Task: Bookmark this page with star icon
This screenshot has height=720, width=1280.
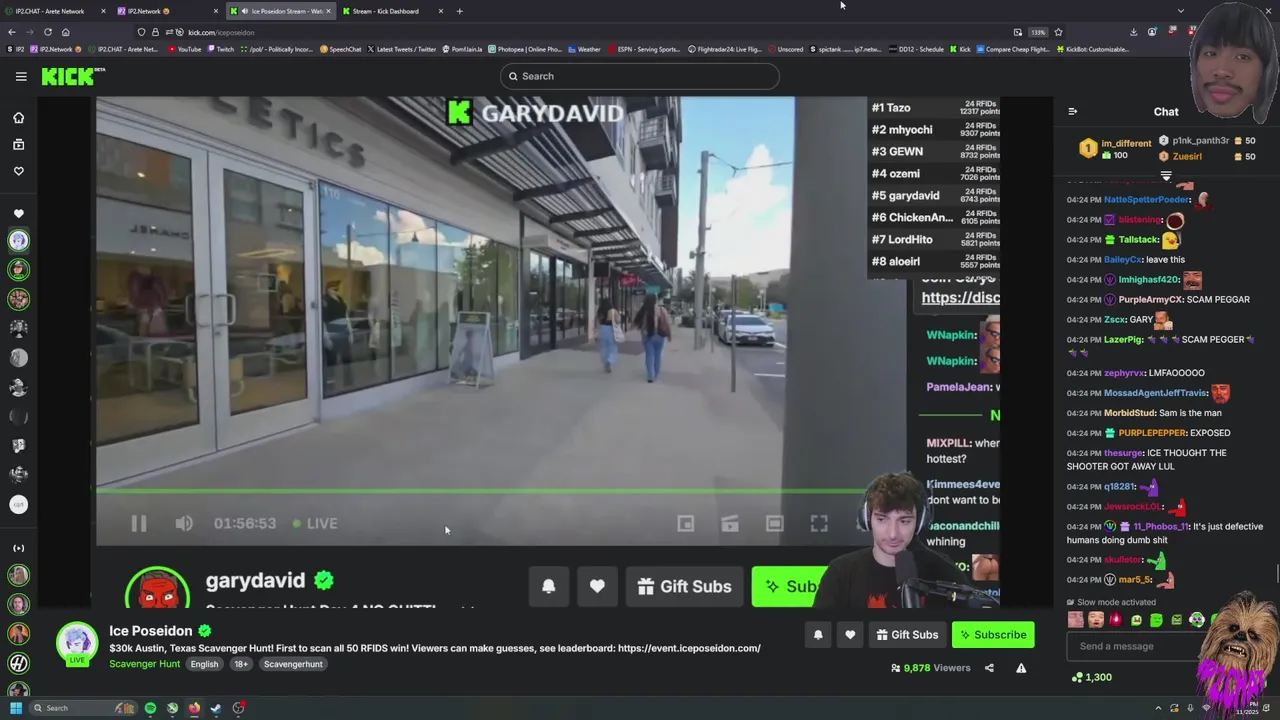Action: coord(1058,32)
